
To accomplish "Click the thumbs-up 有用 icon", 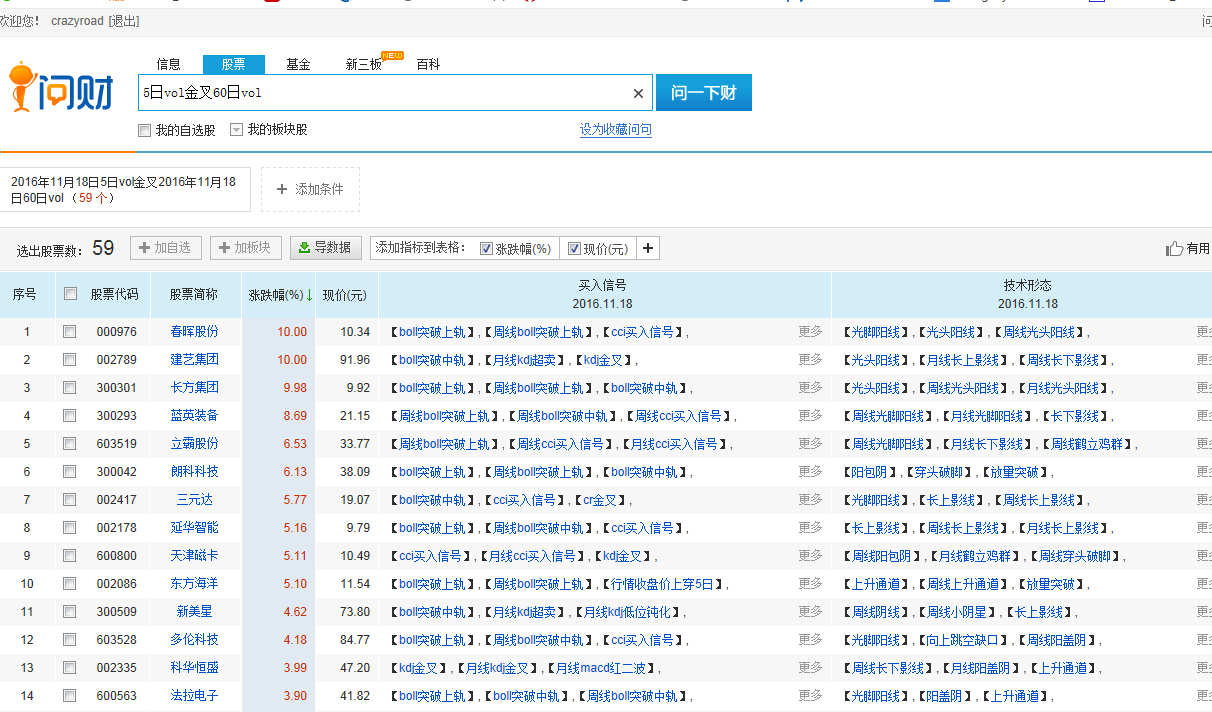I will 1174,248.
